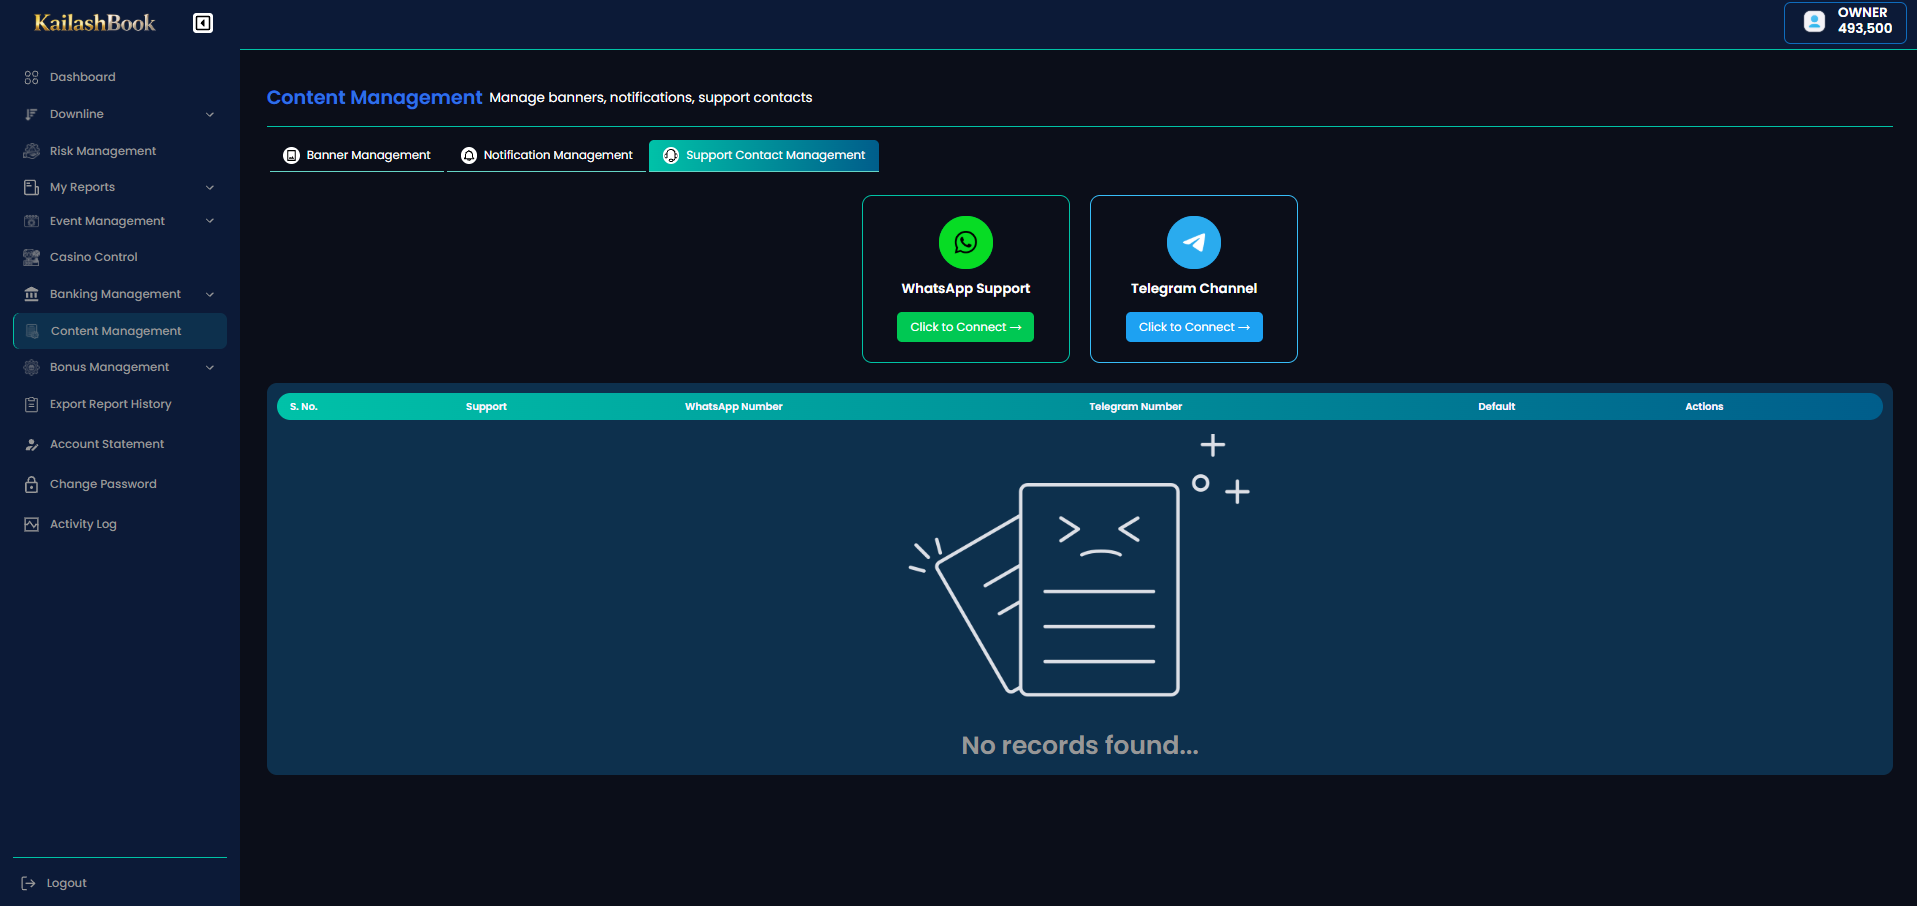Click the No records found message
The width and height of the screenshot is (1917, 906).
tap(1080, 745)
